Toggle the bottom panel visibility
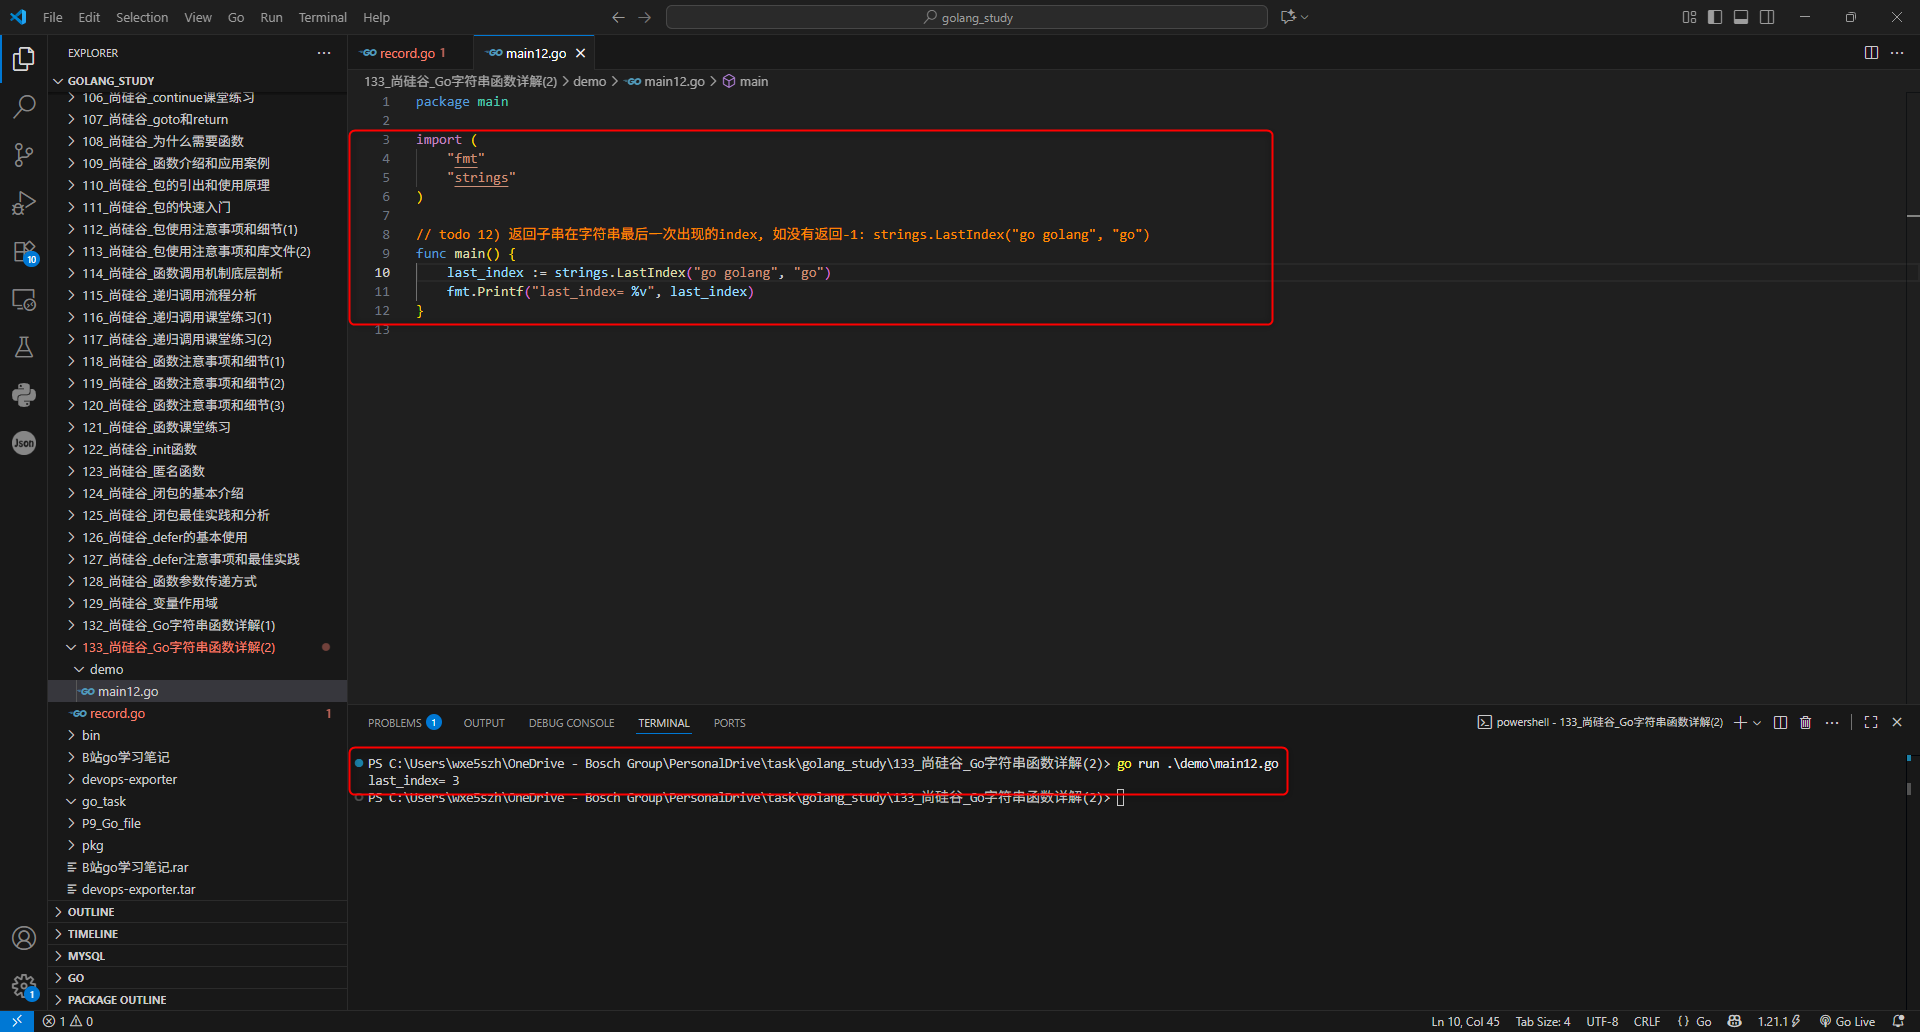 point(1741,17)
